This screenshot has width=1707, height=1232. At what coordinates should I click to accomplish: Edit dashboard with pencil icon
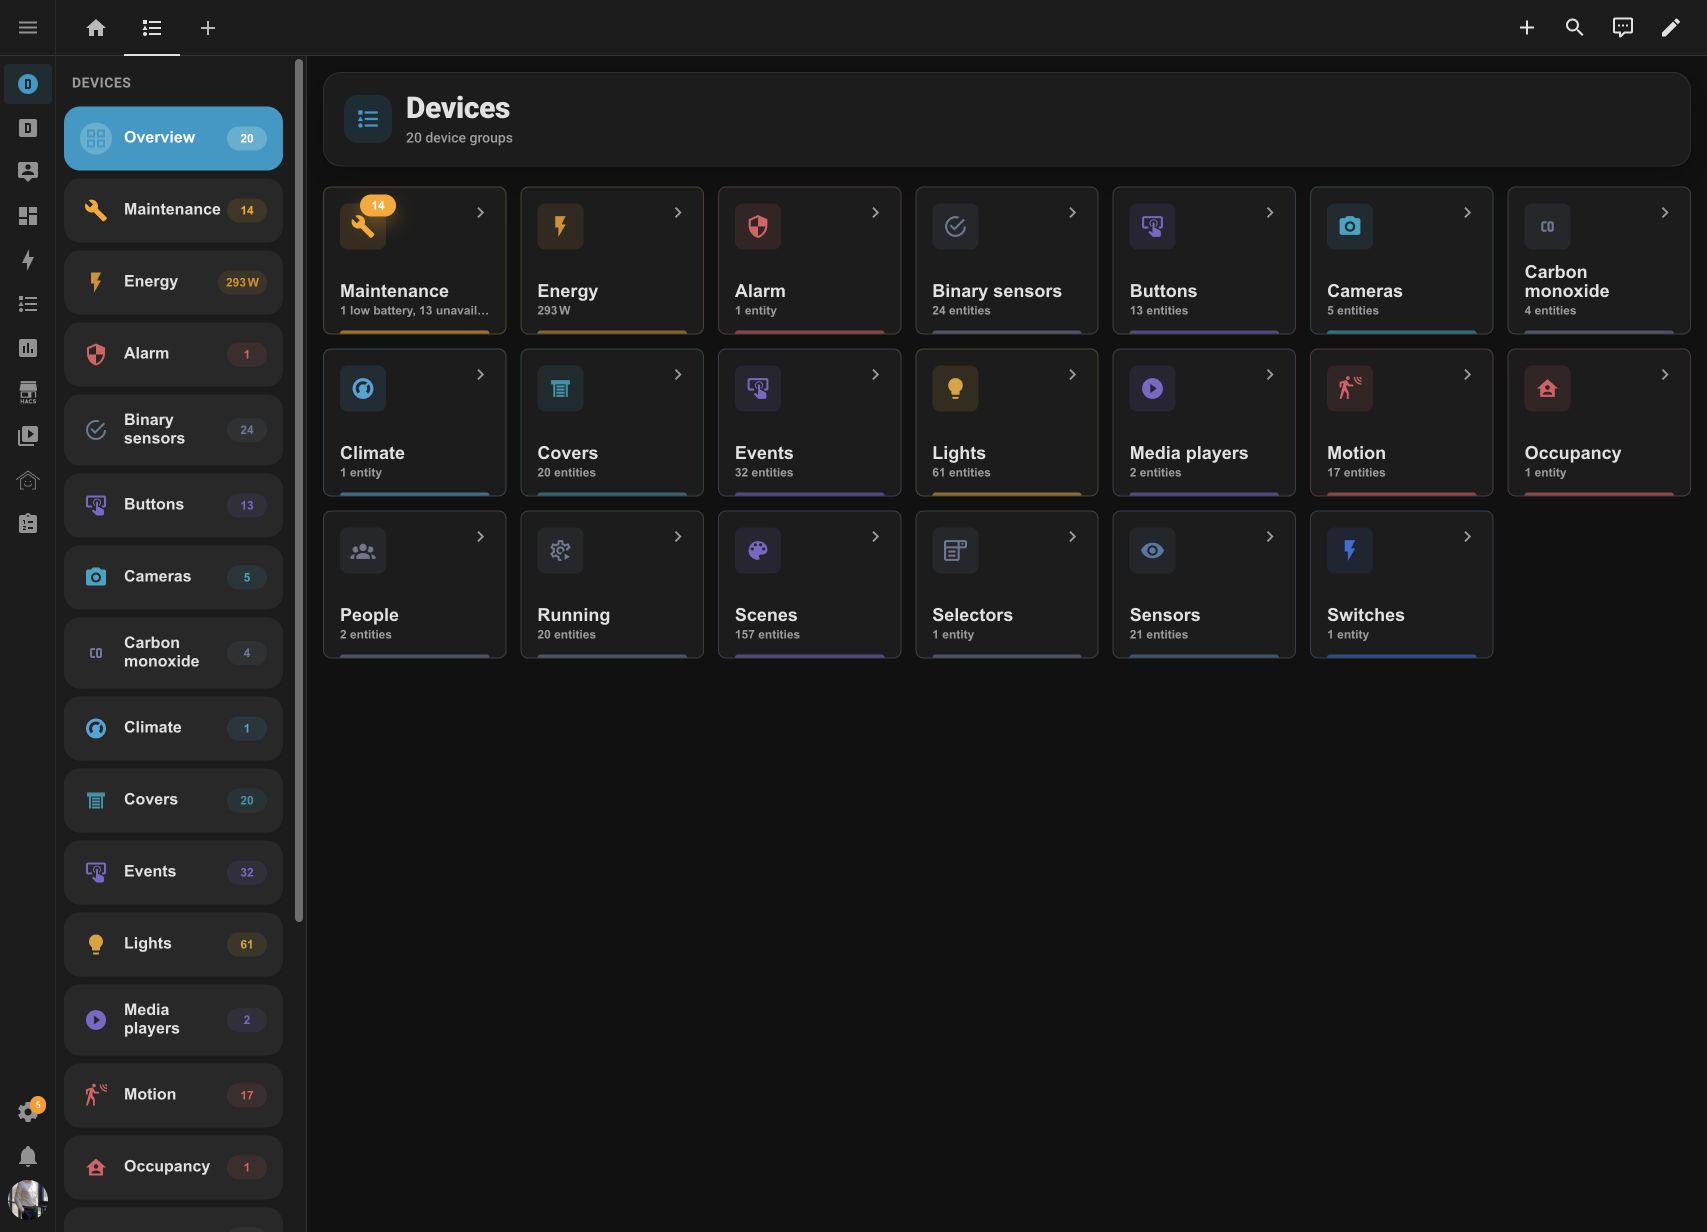(1671, 28)
